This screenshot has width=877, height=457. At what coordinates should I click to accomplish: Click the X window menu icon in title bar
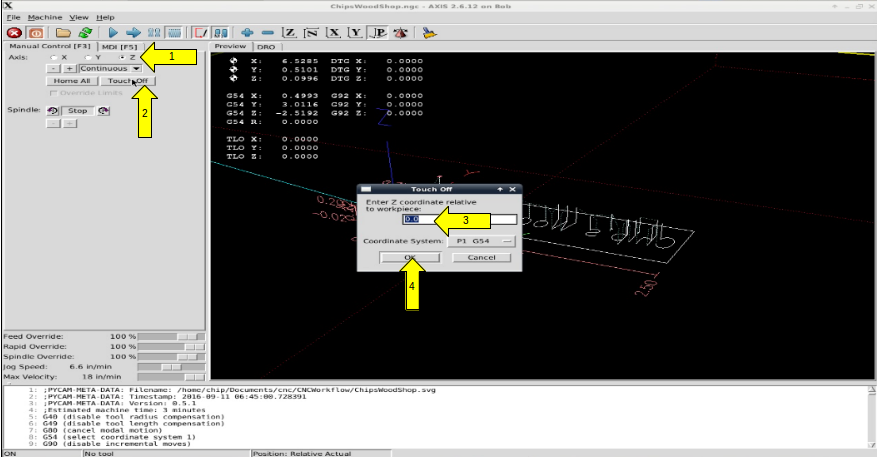(x=8, y=6)
